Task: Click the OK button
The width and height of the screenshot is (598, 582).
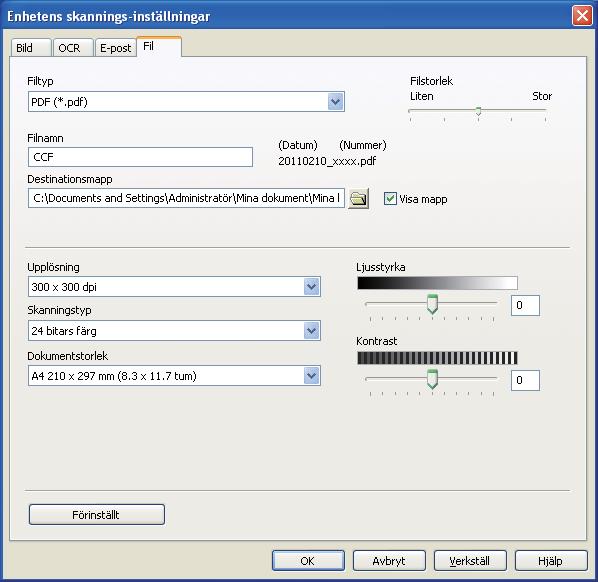Action: [x=308, y=561]
